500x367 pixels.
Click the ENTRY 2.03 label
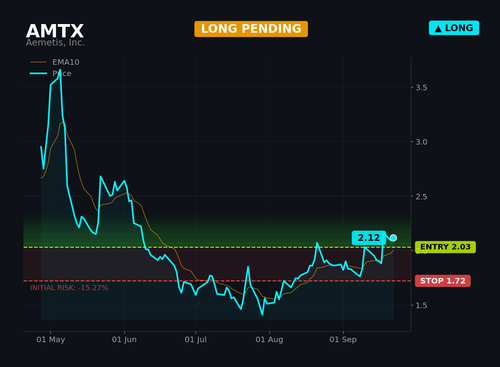tap(445, 247)
